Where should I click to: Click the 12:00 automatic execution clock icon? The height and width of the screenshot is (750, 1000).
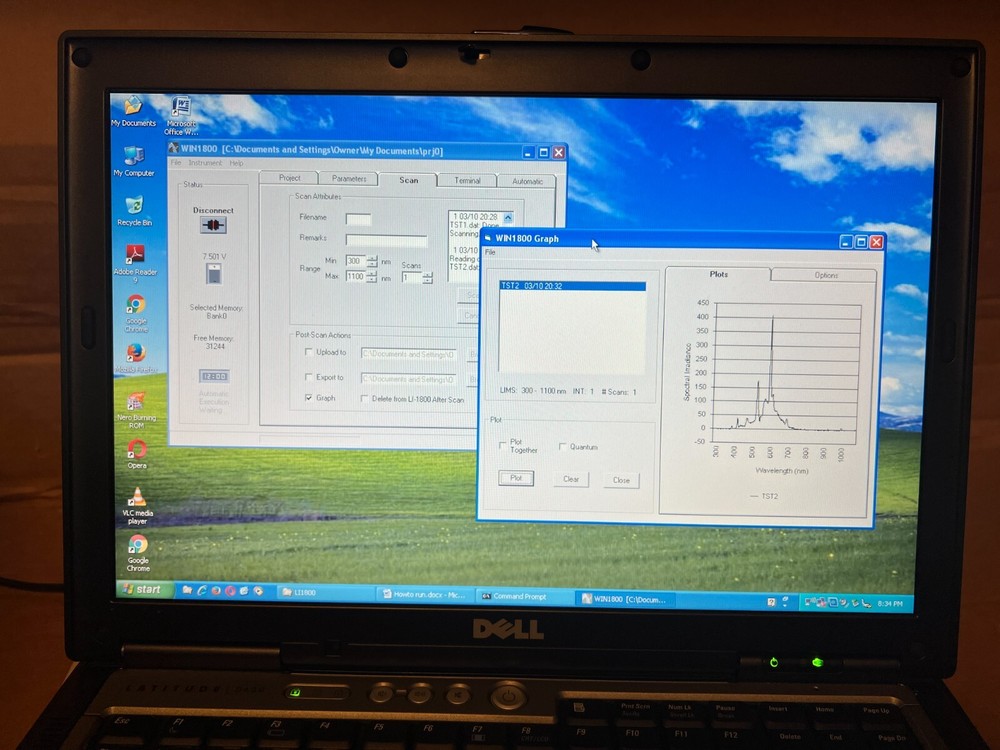point(215,374)
